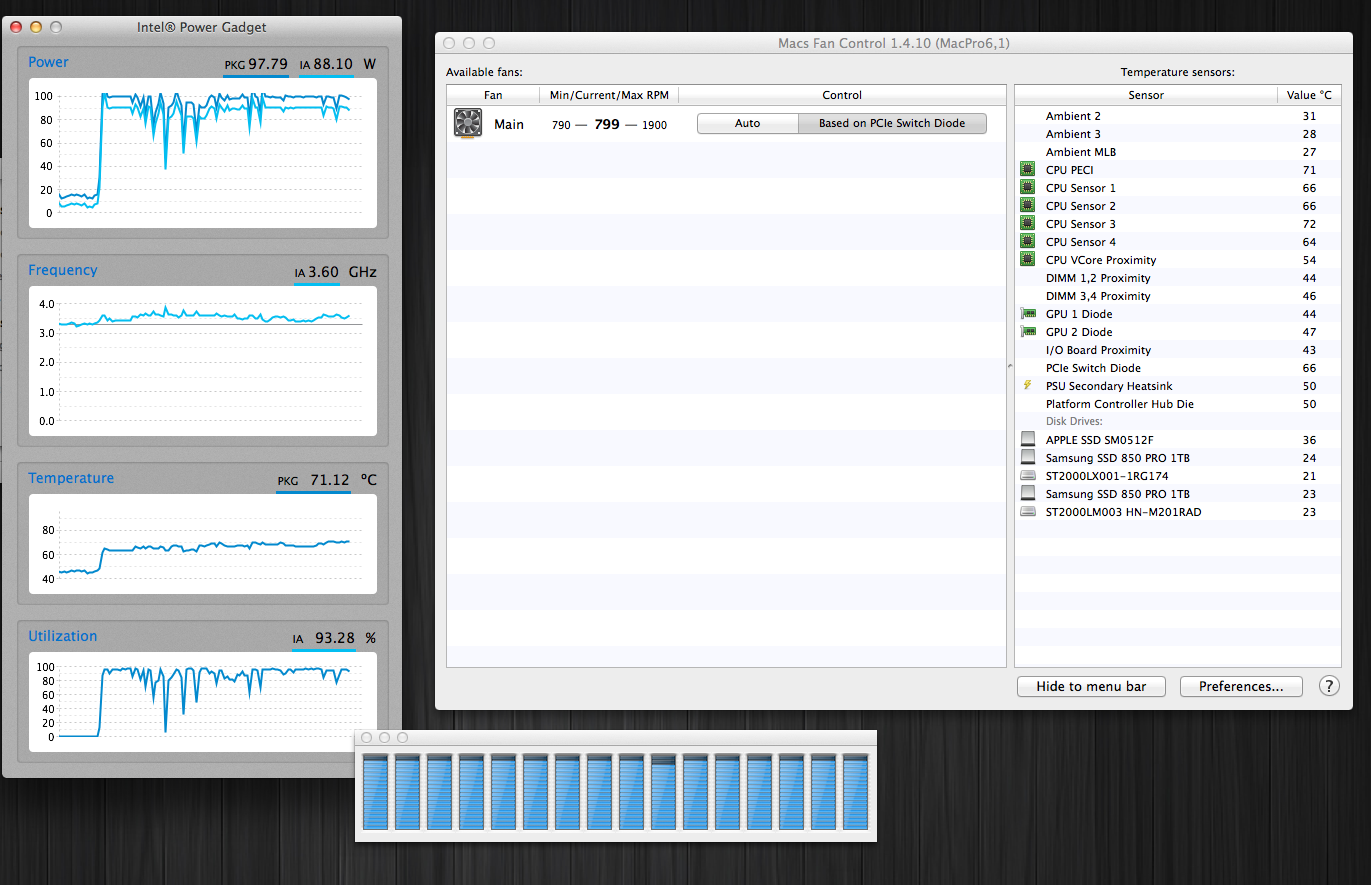
Task: Click the ST2000LM003 HN-M201RAD drive icon
Action: tap(1028, 512)
